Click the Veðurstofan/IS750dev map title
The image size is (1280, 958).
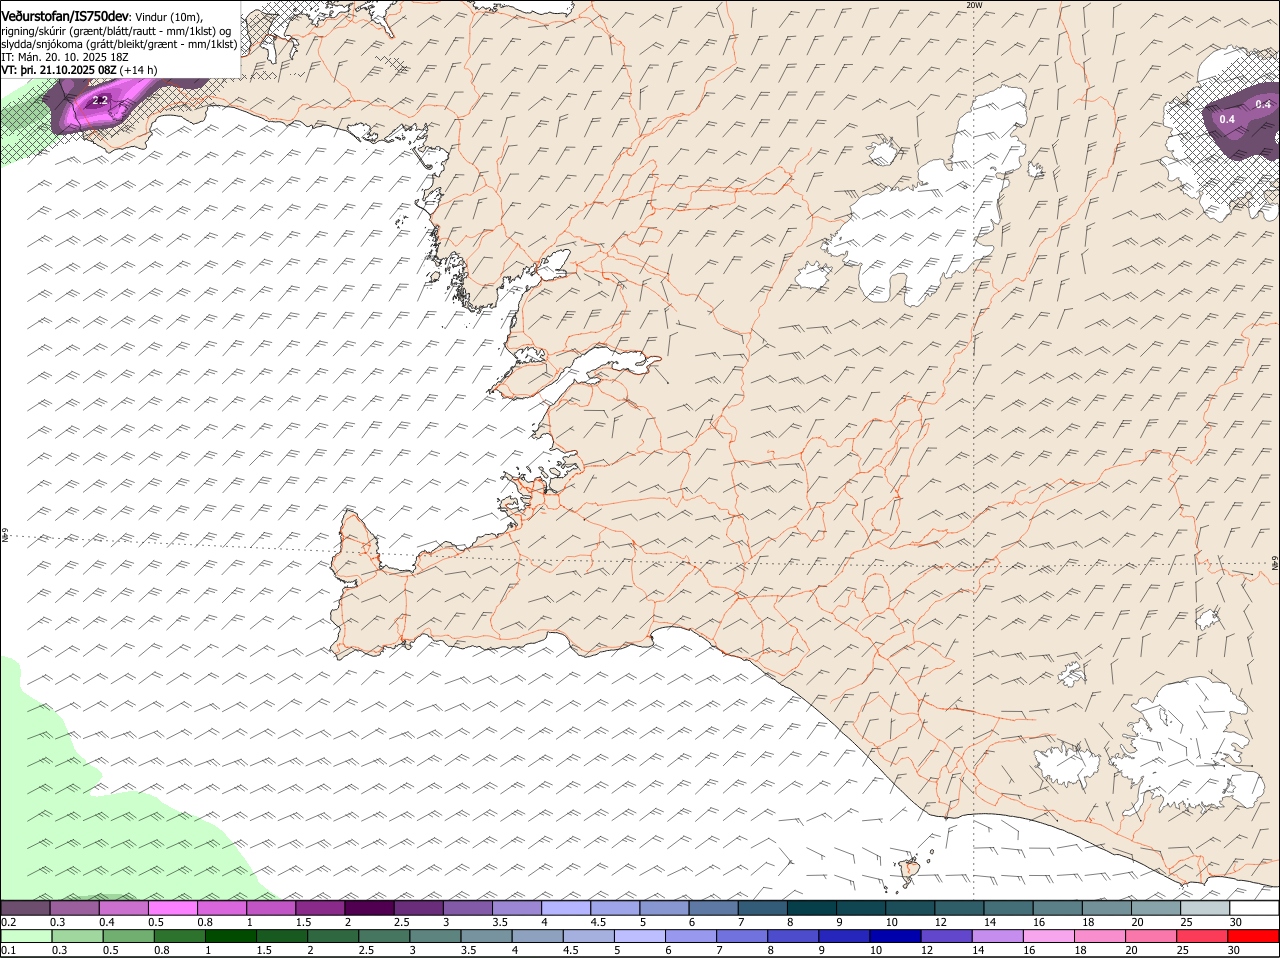65,17
